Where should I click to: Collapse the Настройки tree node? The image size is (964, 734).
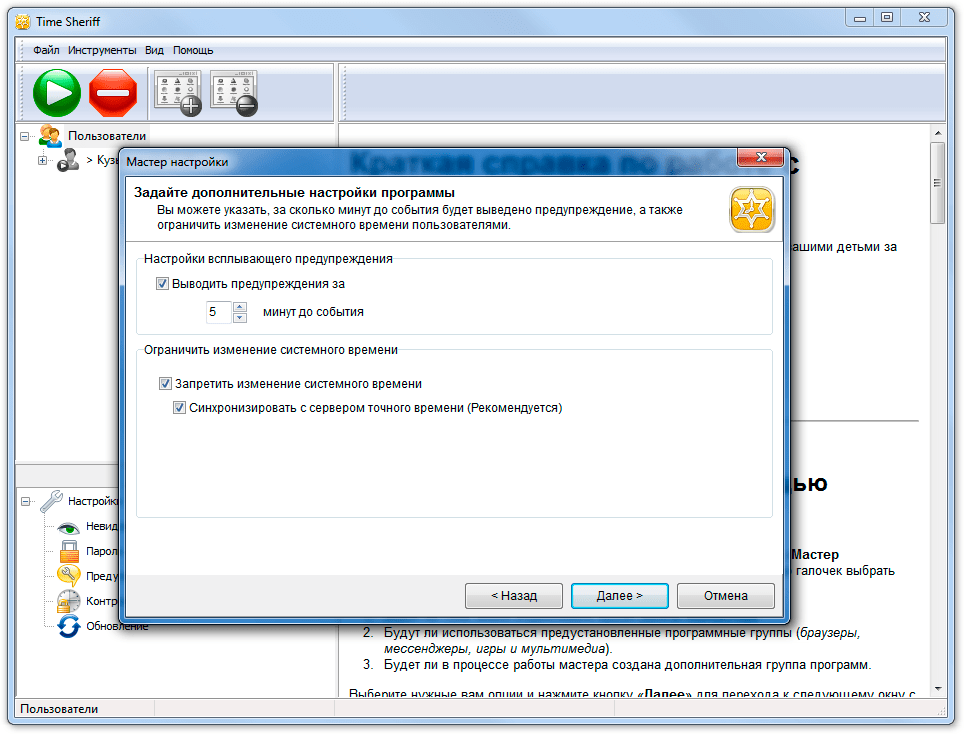25,502
